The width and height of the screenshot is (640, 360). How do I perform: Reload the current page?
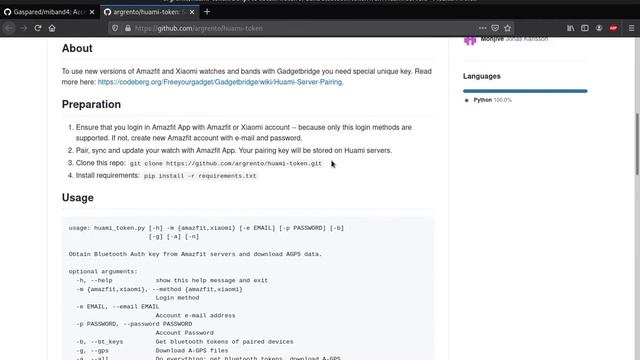38,28
